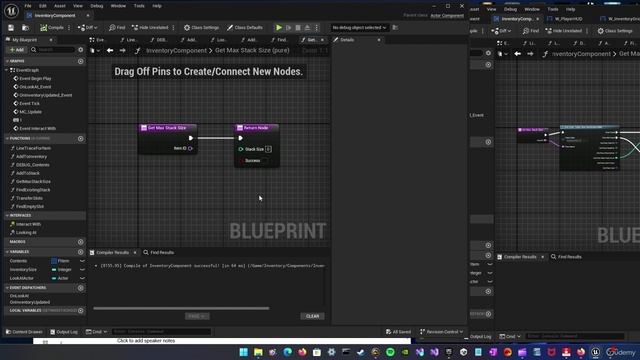Screen dimensions: 640x360
Task: Open the File menu
Action: 28,6
